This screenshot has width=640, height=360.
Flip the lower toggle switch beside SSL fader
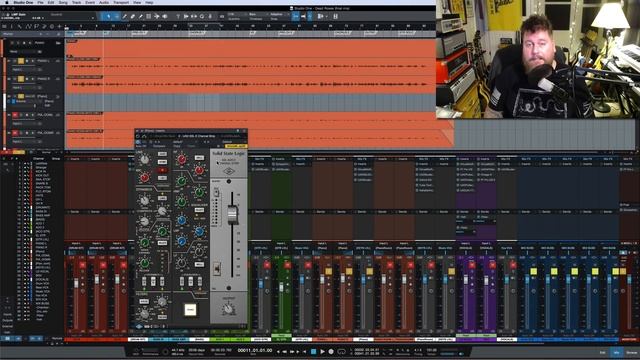click(x=217, y=269)
